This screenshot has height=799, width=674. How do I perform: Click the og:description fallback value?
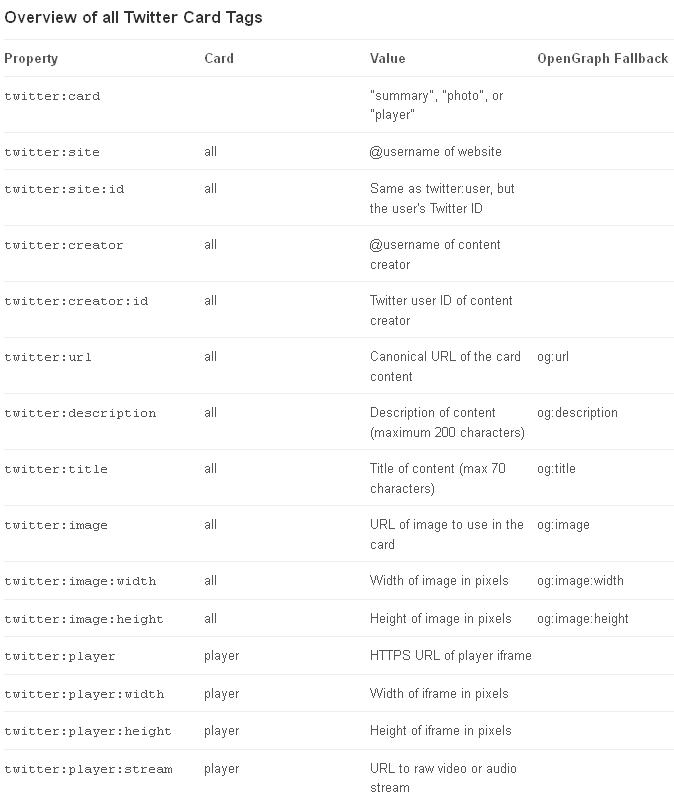(x=577, y=412)
